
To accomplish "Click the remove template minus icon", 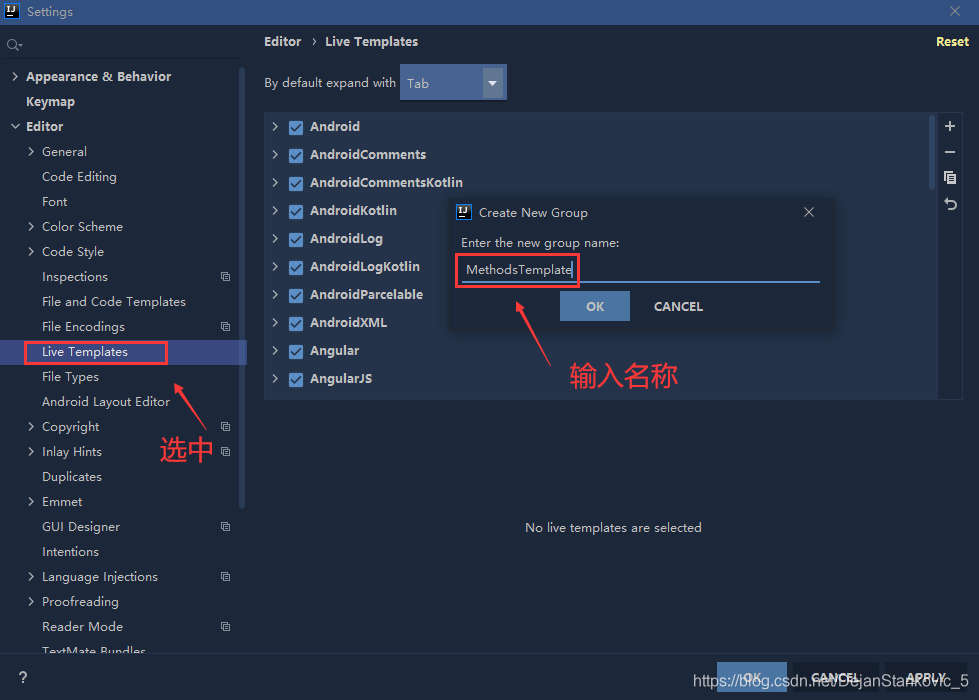I will click(x=950, y=152).
